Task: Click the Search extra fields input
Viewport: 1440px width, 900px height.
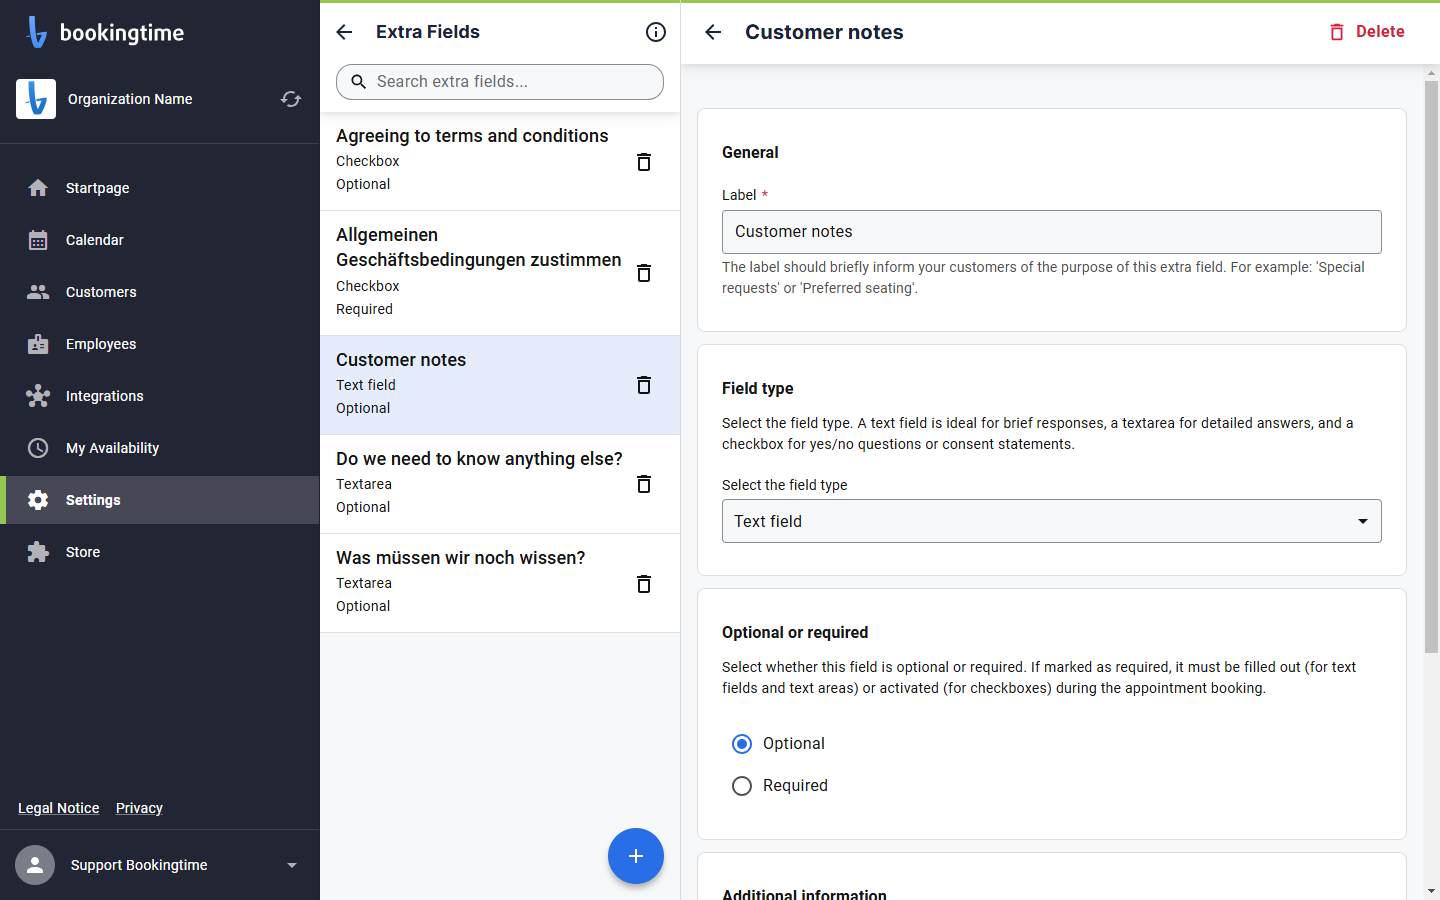Action: click(x=500, y=82)
